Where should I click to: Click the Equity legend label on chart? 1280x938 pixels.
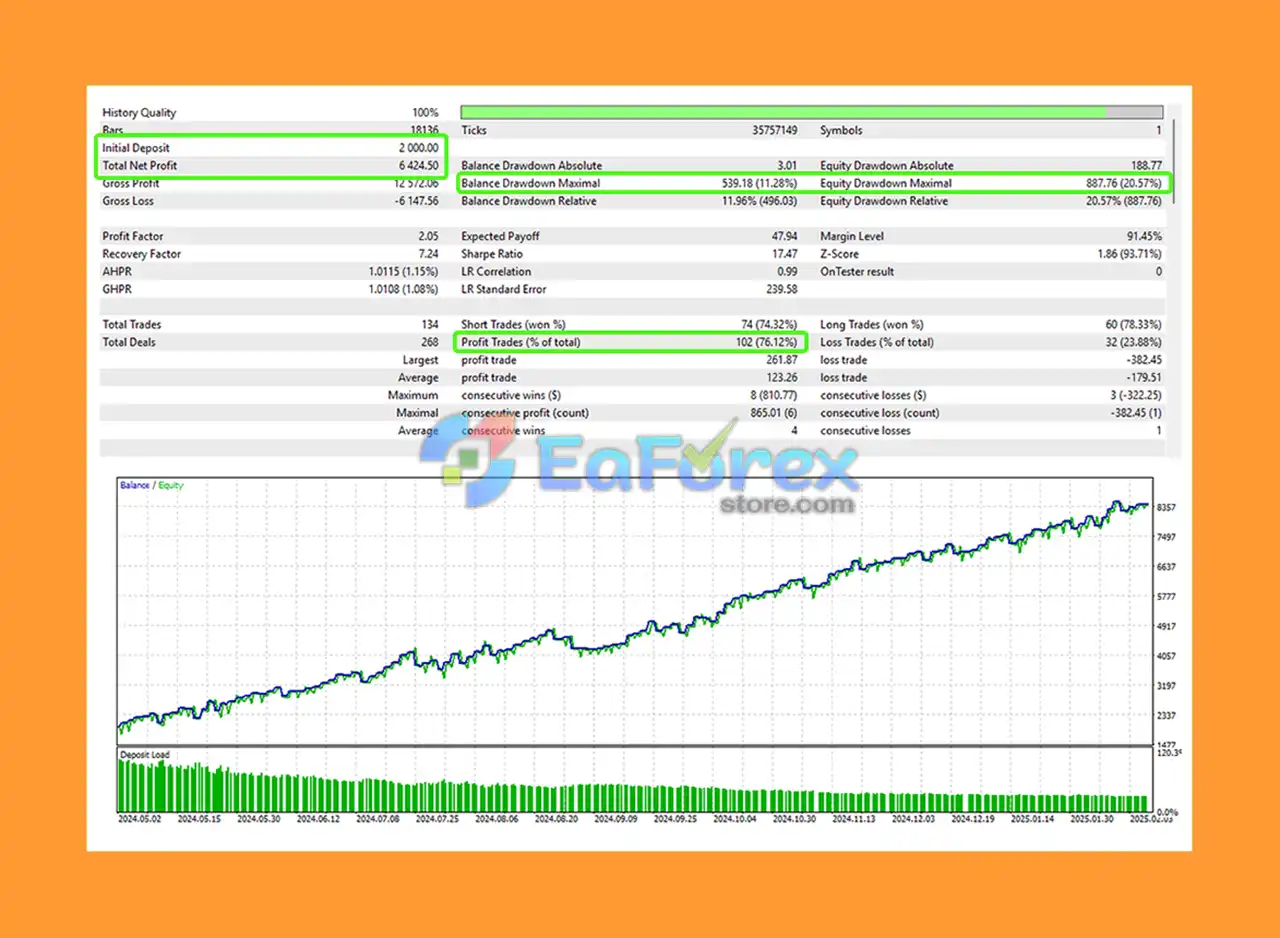point(171,485)
